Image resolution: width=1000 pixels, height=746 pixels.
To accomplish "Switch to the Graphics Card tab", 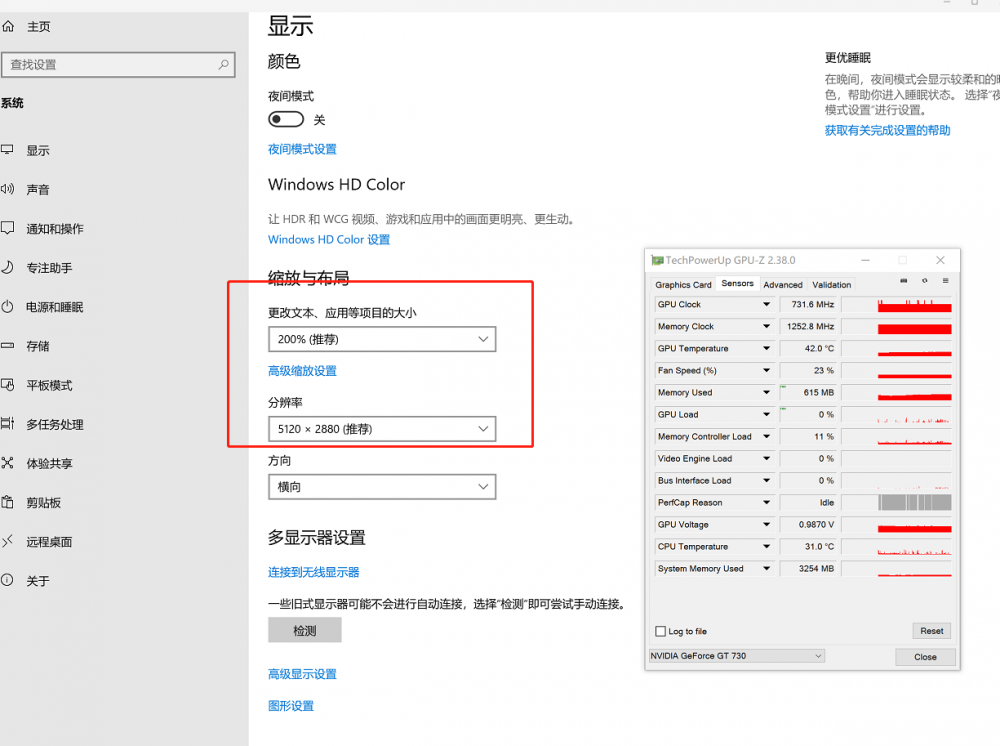I will coord(683,285).
